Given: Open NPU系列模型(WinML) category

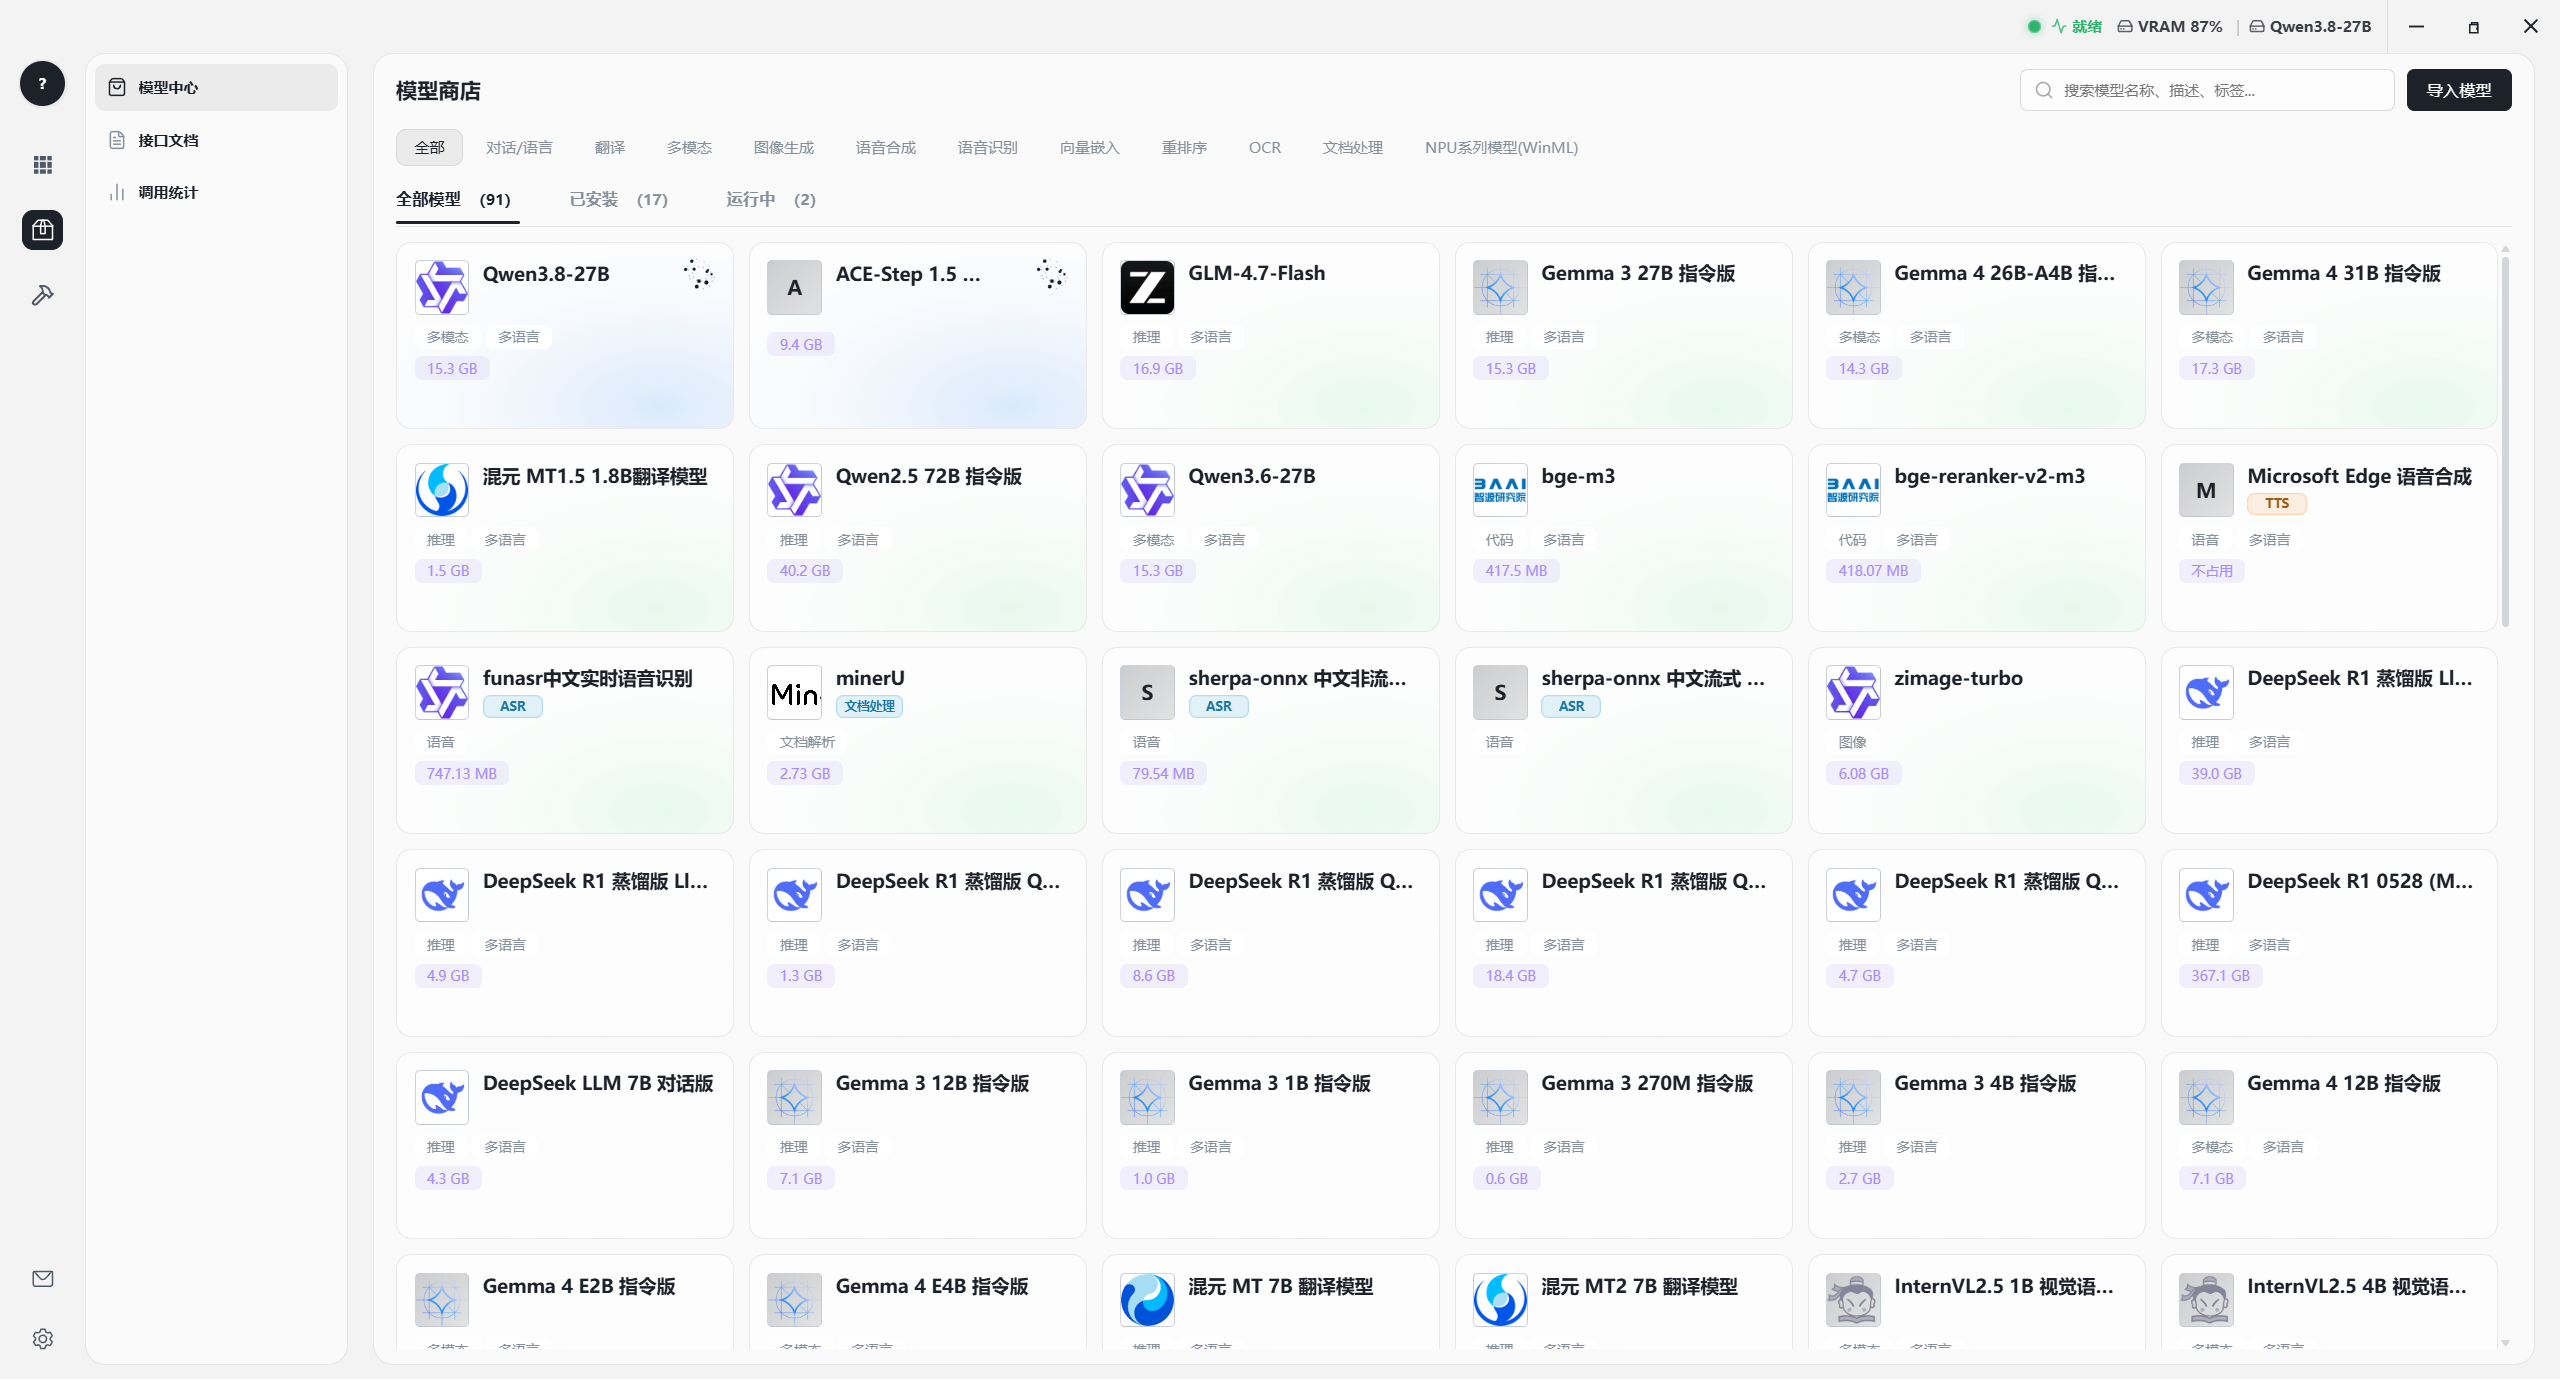Looking at the screenshot, I should (x=1501, y=148).
